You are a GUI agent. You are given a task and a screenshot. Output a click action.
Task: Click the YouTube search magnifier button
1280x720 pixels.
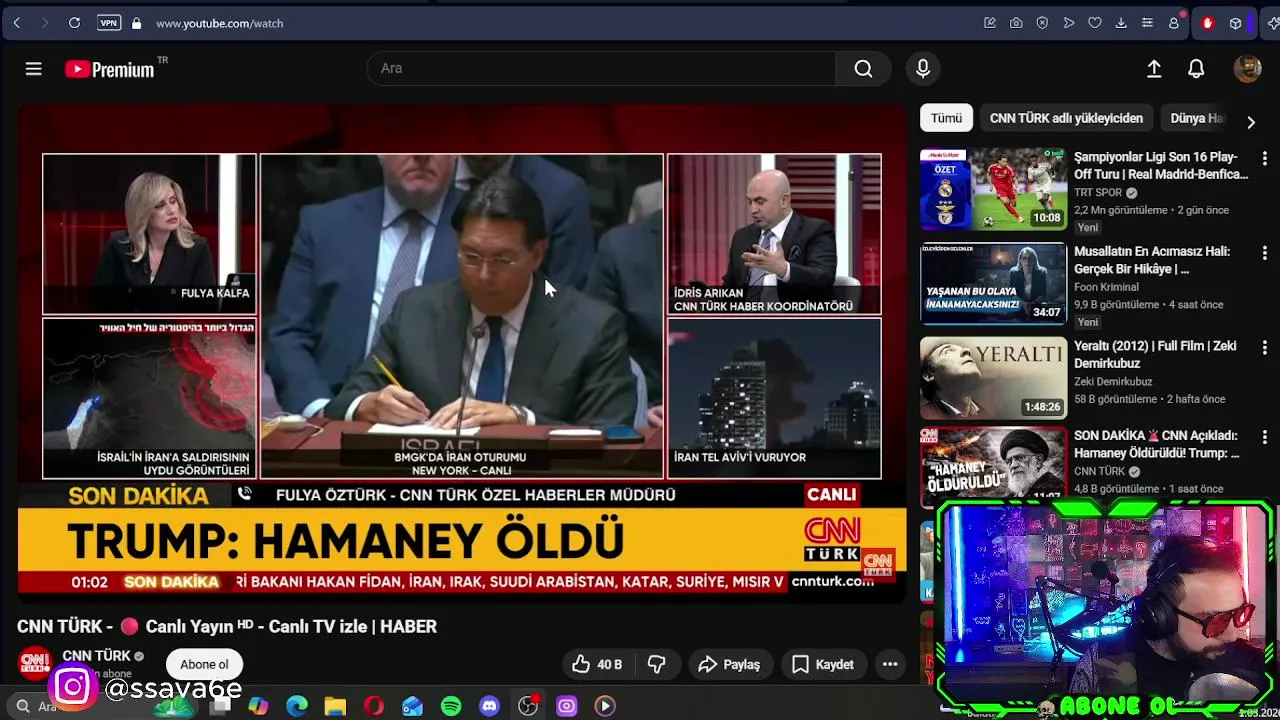click(863, 68)
